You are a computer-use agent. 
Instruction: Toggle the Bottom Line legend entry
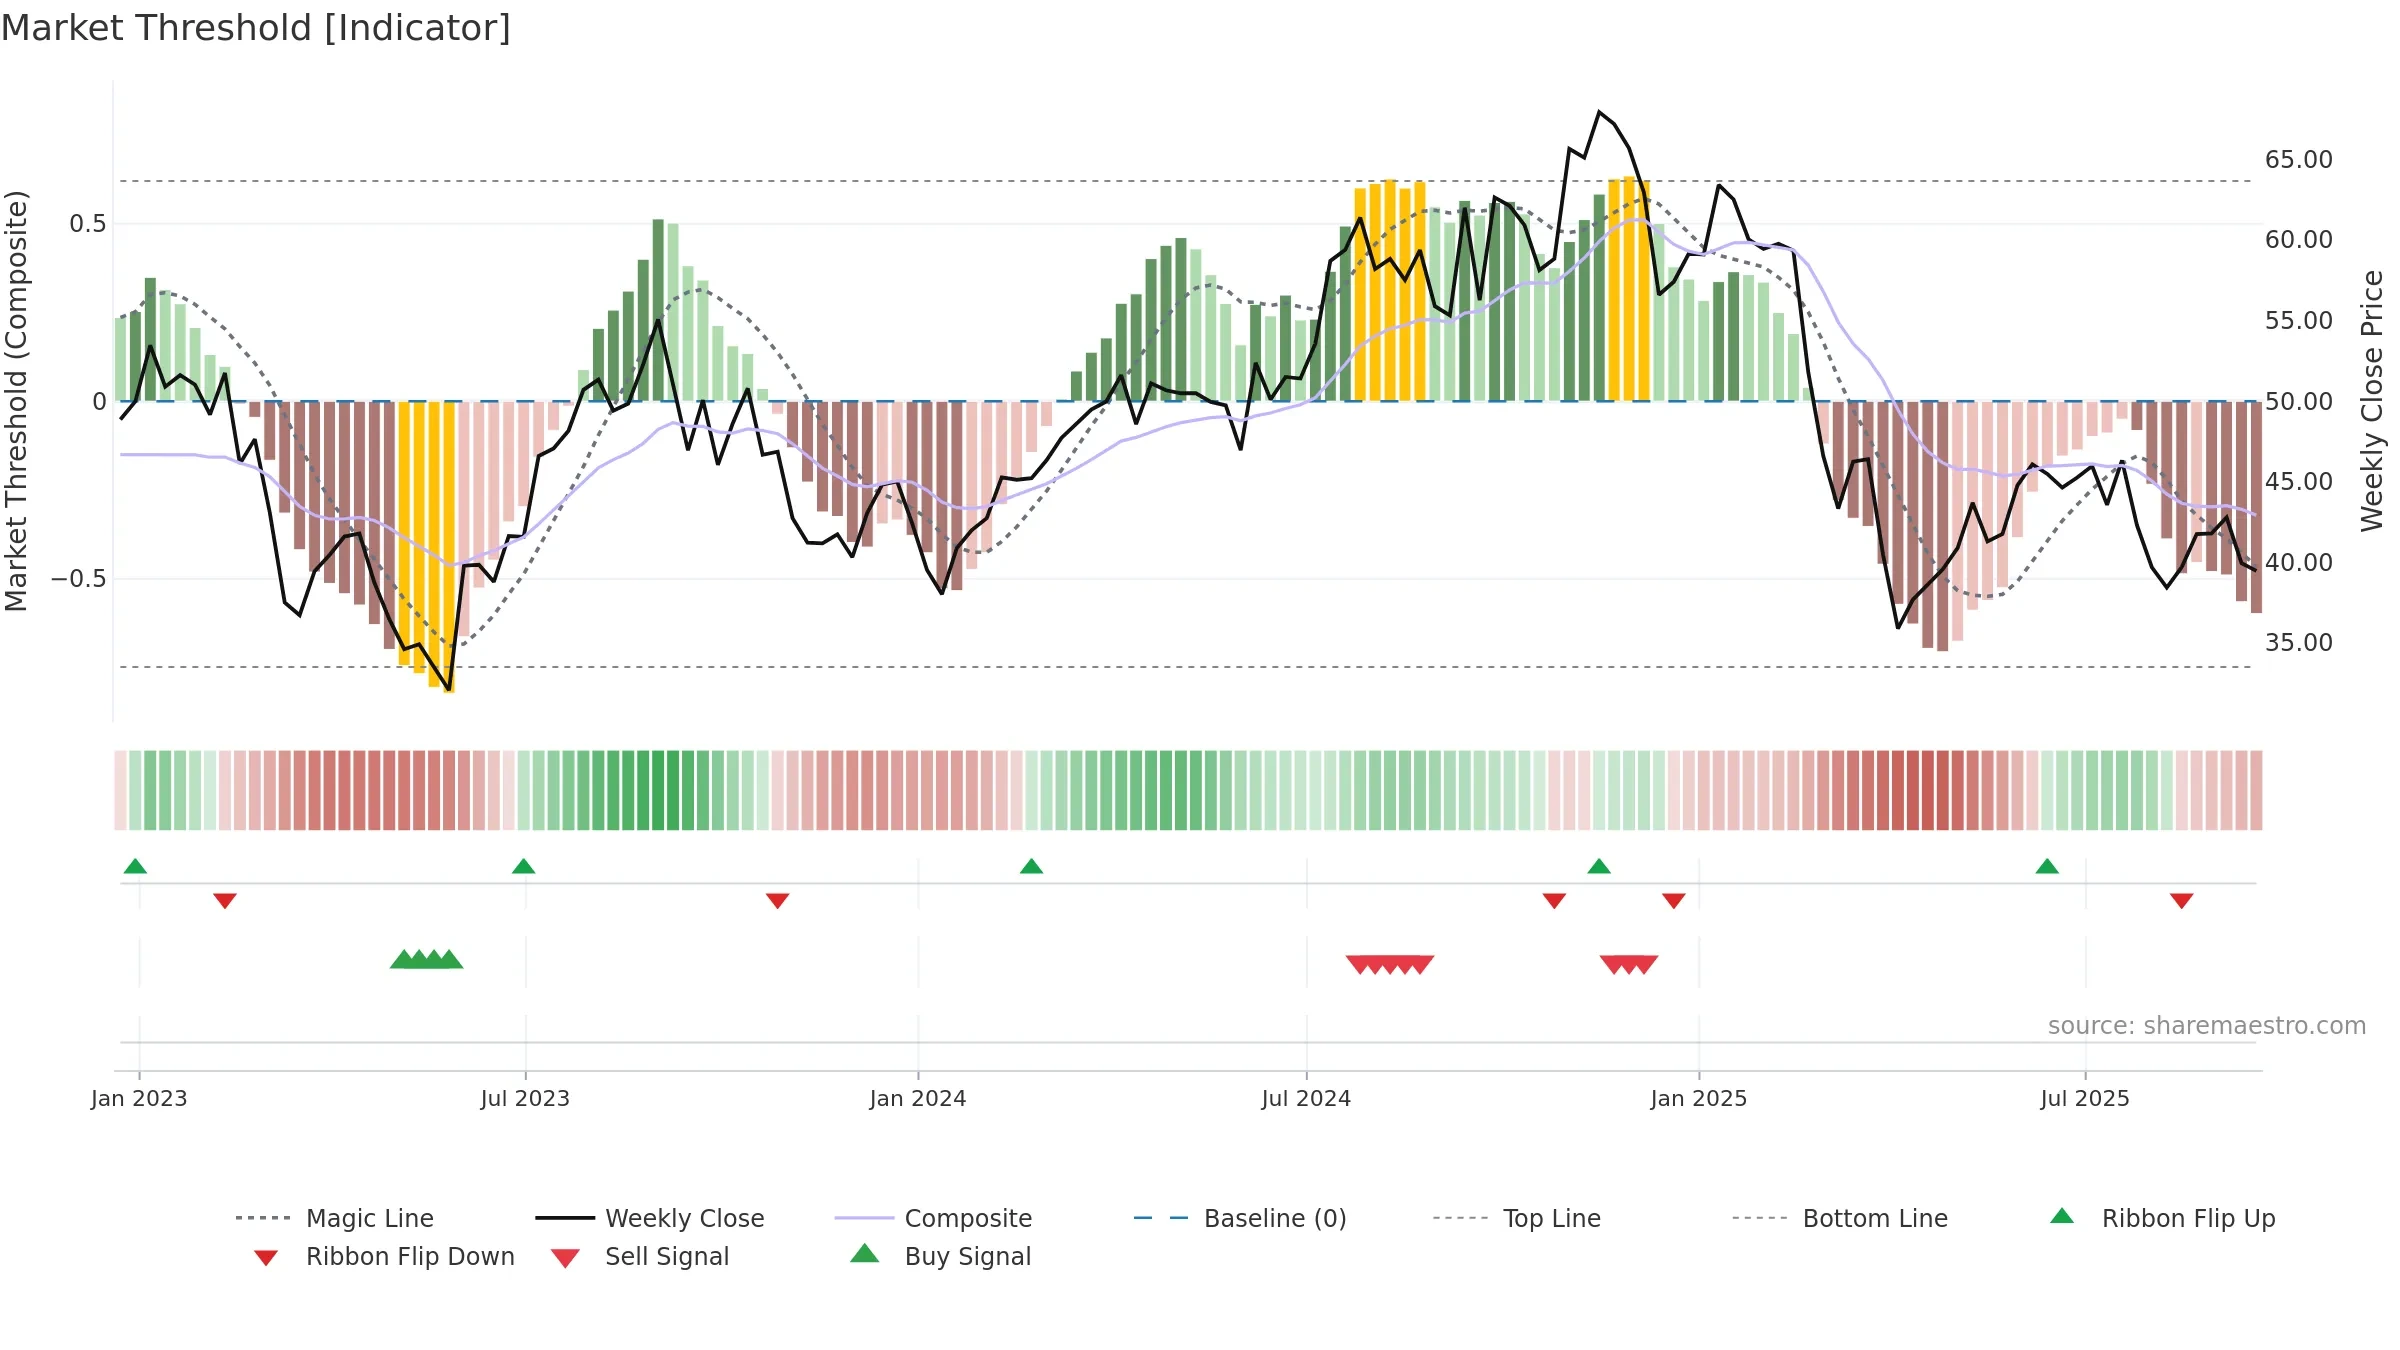[1840, 1218]
